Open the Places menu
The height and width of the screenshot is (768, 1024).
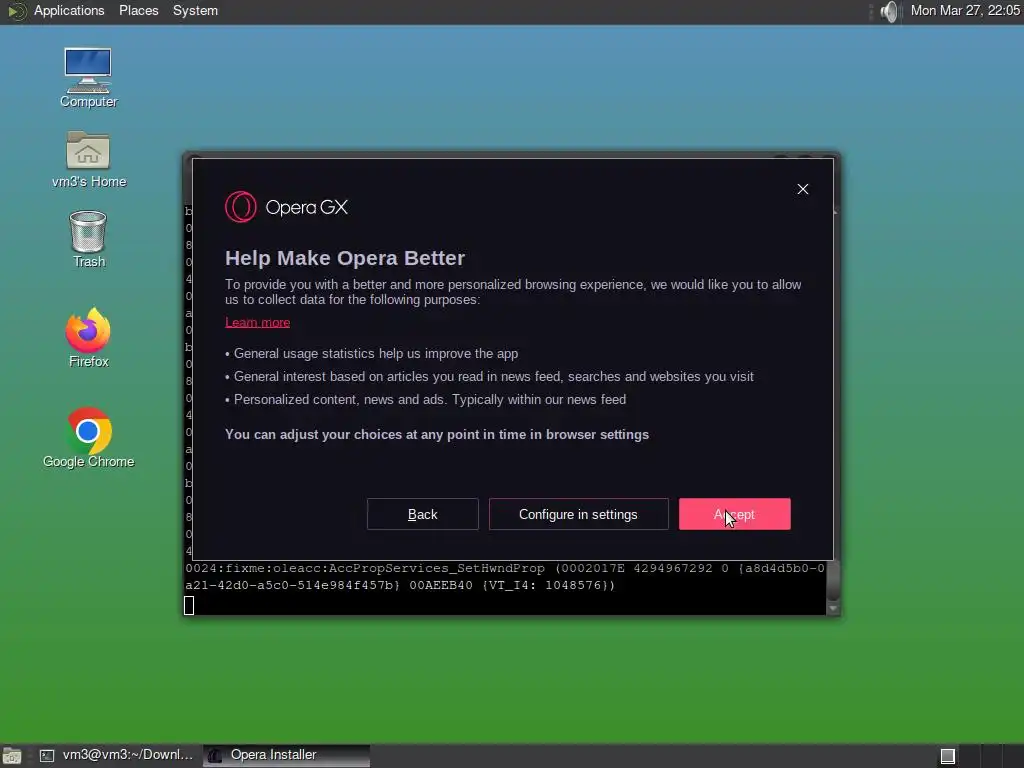(138, 10)
